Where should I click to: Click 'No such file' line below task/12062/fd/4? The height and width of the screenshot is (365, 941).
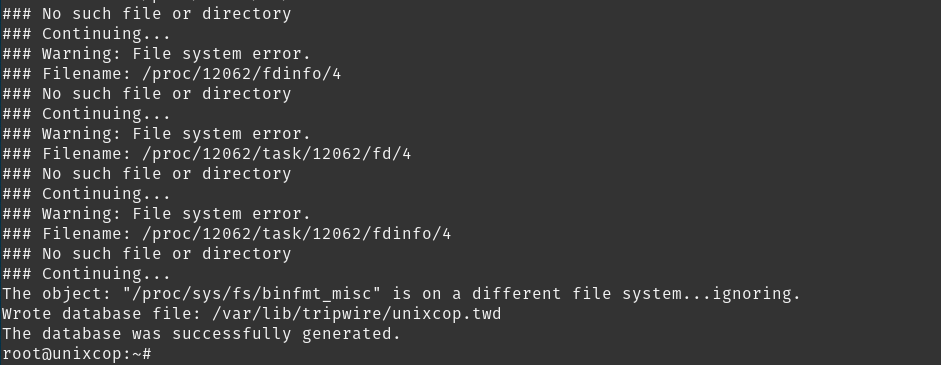coord(146,174)
